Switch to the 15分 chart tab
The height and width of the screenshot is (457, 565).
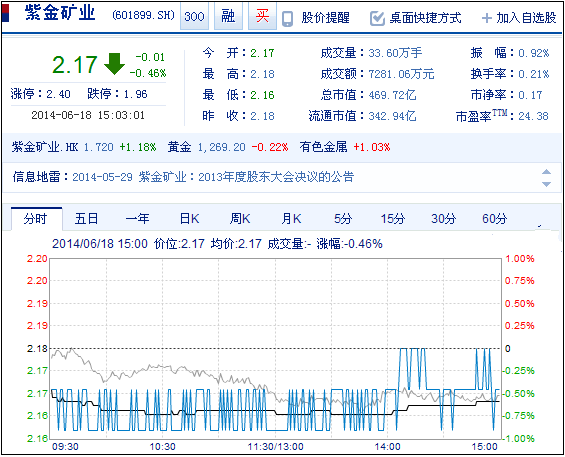393,219
